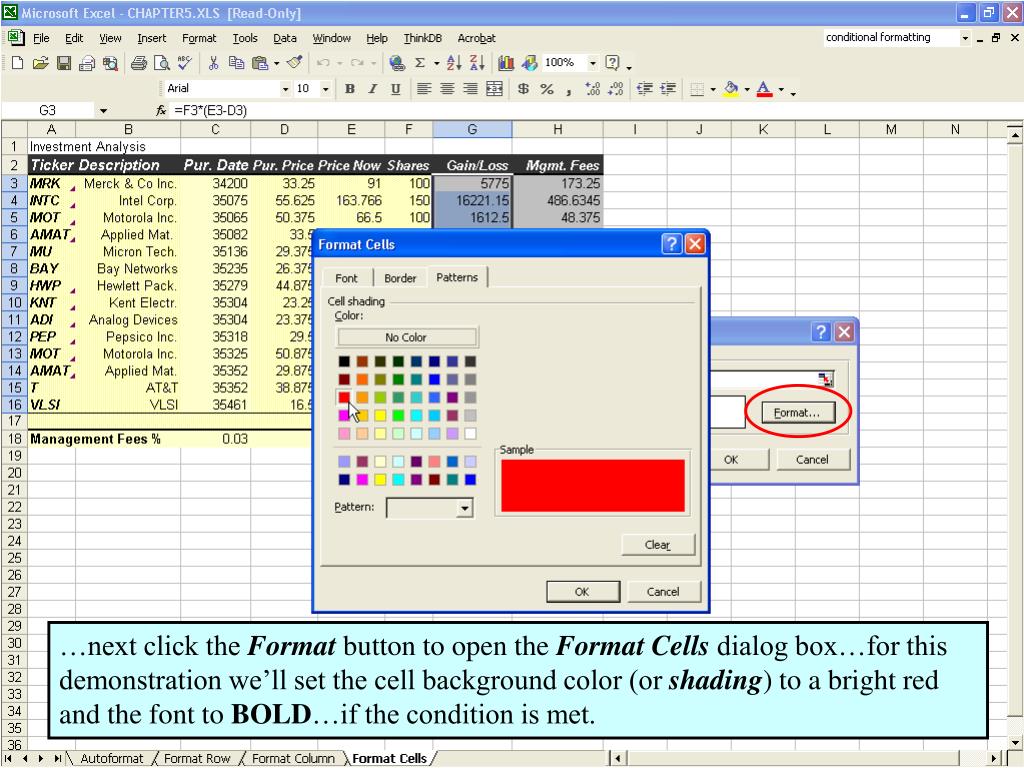Click the Decrease Indent icon
Image resolution: width=1024 pixels, height=768 pixels.
coord(645,89)
